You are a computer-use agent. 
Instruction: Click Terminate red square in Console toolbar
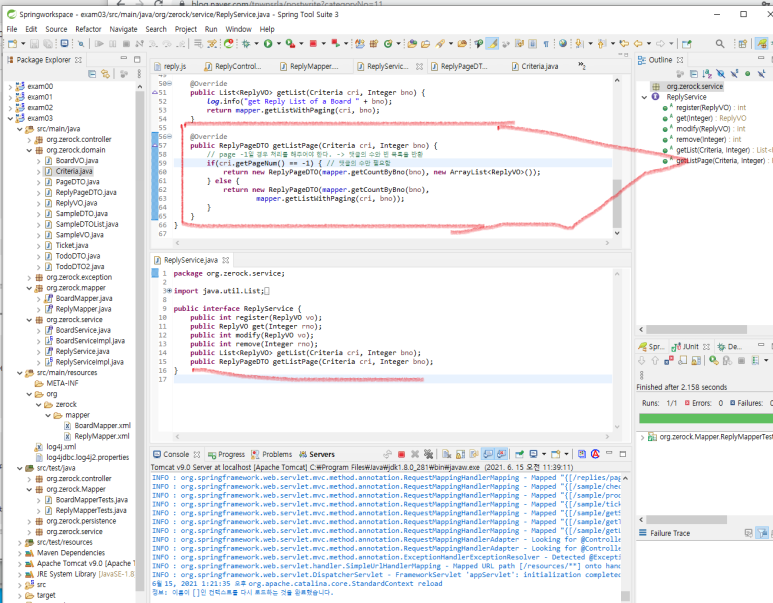[401, 454]
